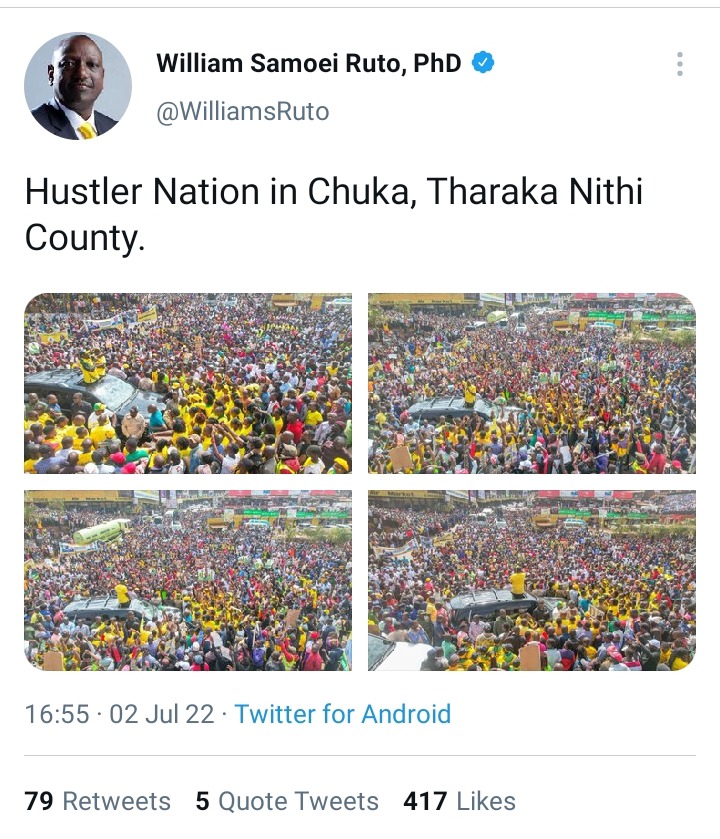Click the Twitter for Android link

(x=343, y=714)
